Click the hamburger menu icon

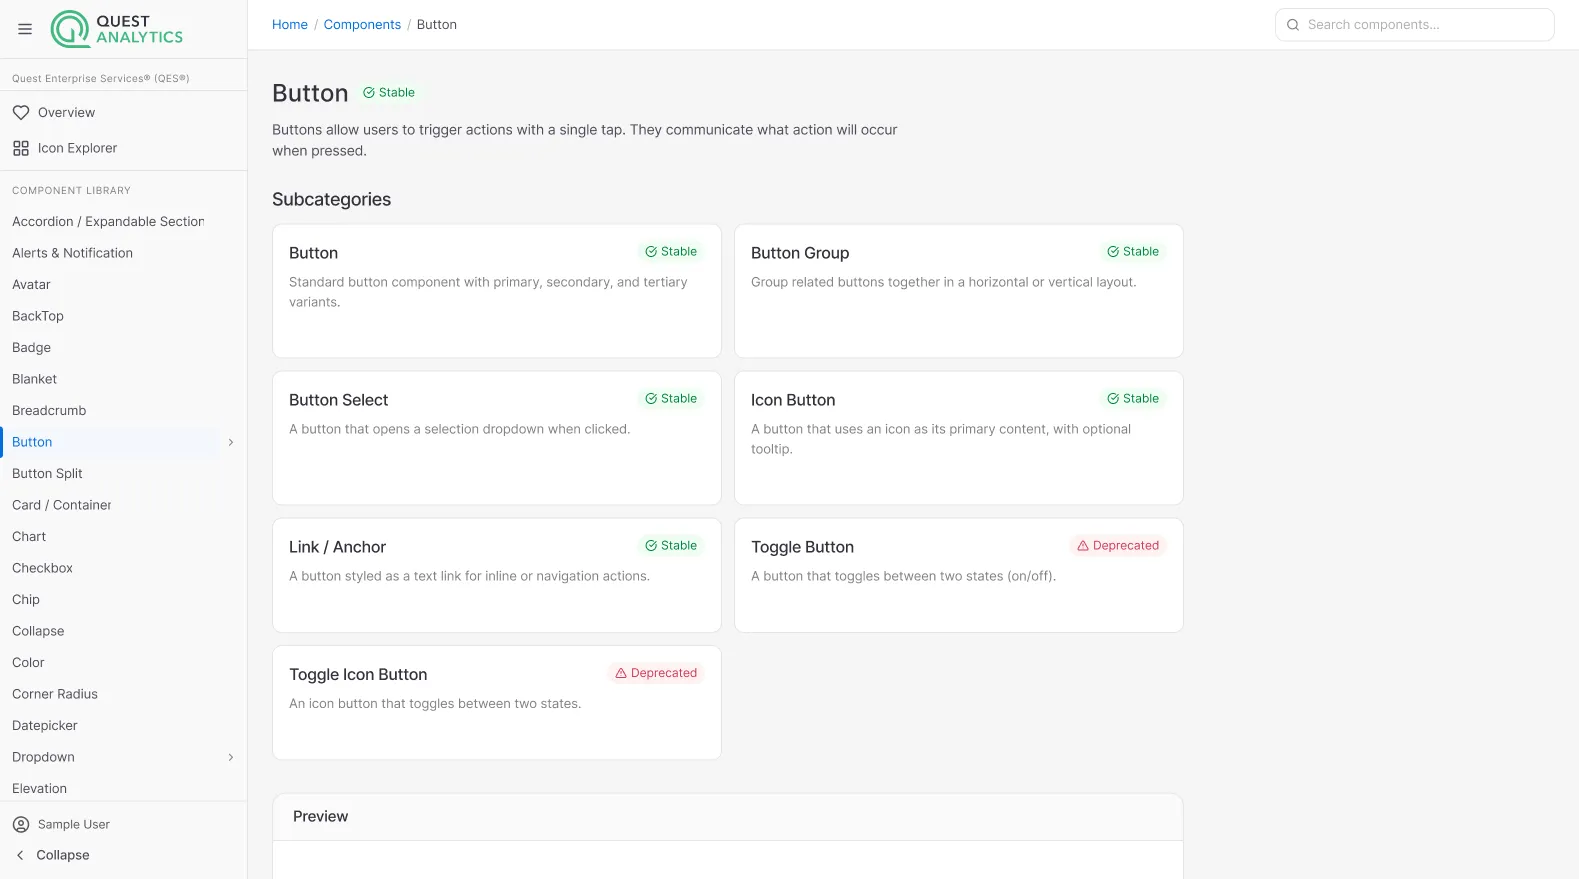point(25,29)
